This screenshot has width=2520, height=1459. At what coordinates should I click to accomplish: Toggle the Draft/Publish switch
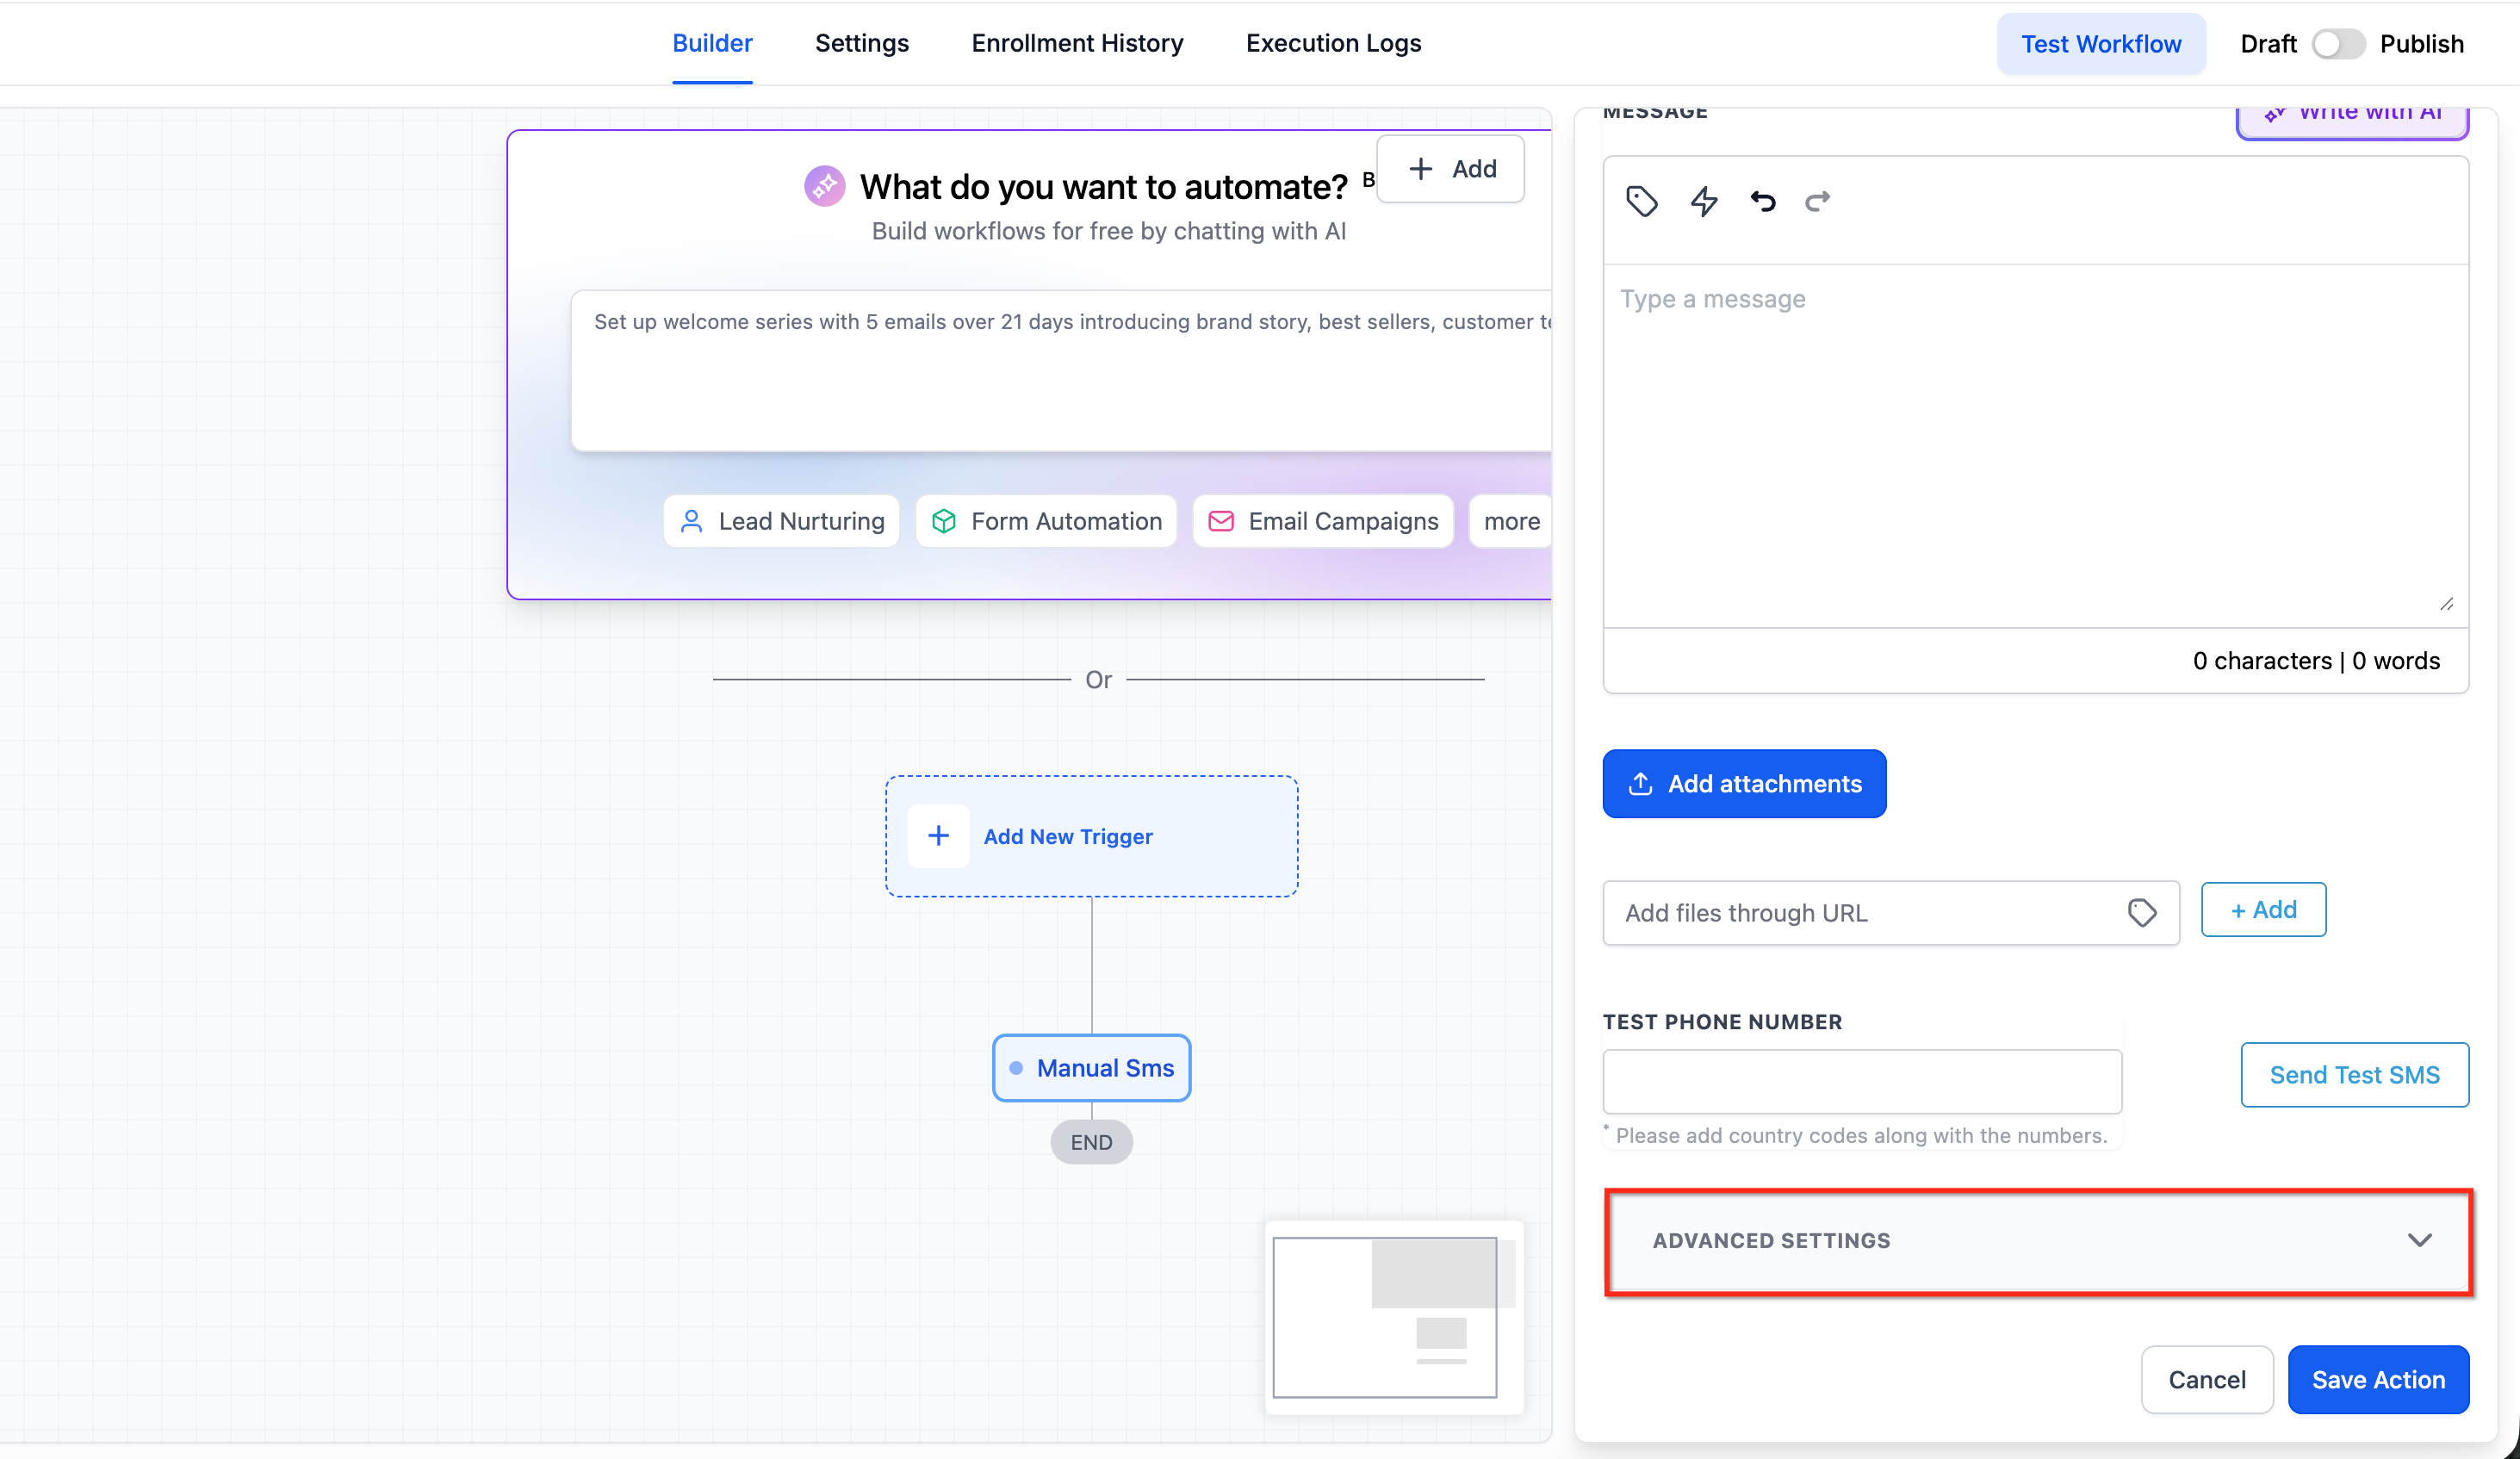click(x=2338, y=44)
